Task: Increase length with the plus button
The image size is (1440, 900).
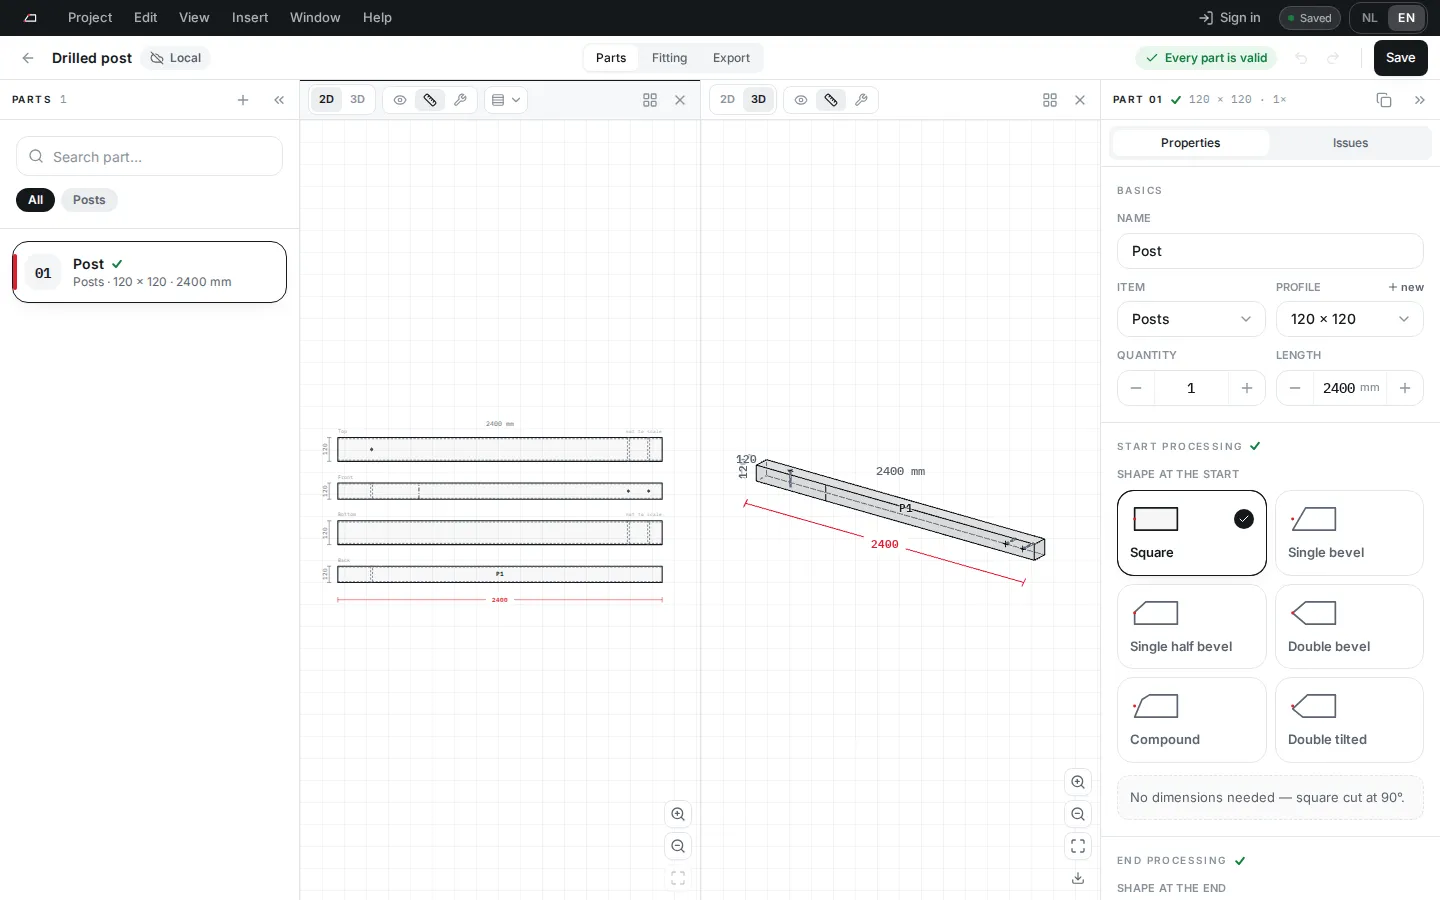Action: tap(1405, 388)
